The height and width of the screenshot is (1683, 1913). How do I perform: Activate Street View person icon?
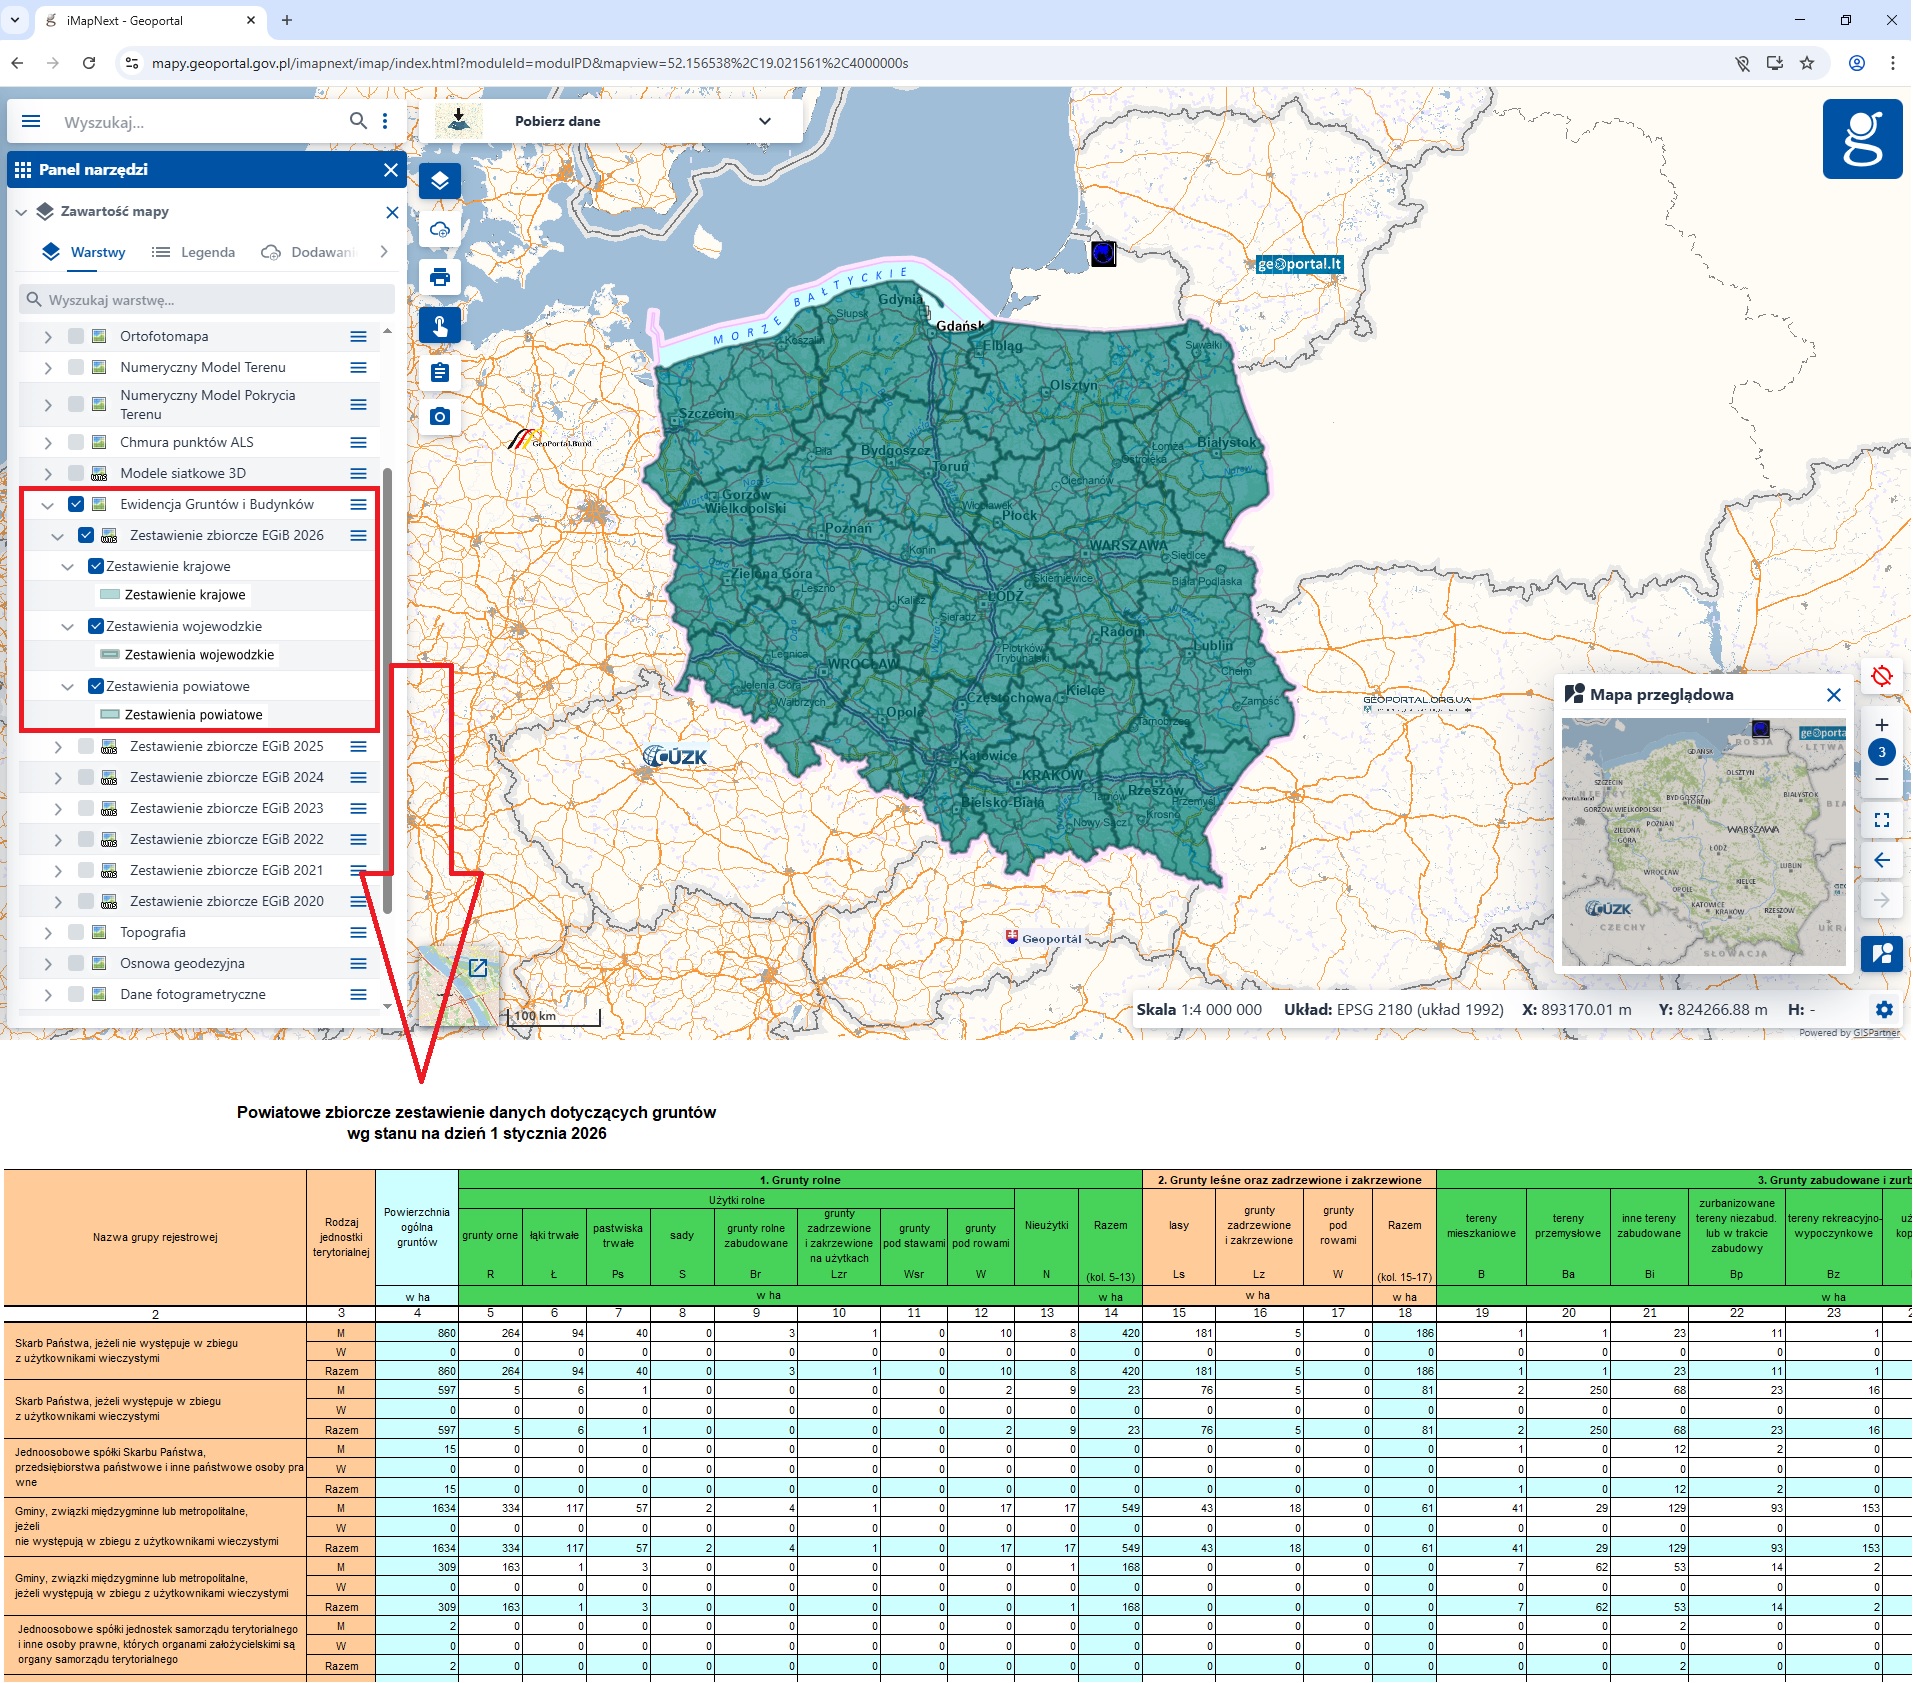pos(1884,953)
